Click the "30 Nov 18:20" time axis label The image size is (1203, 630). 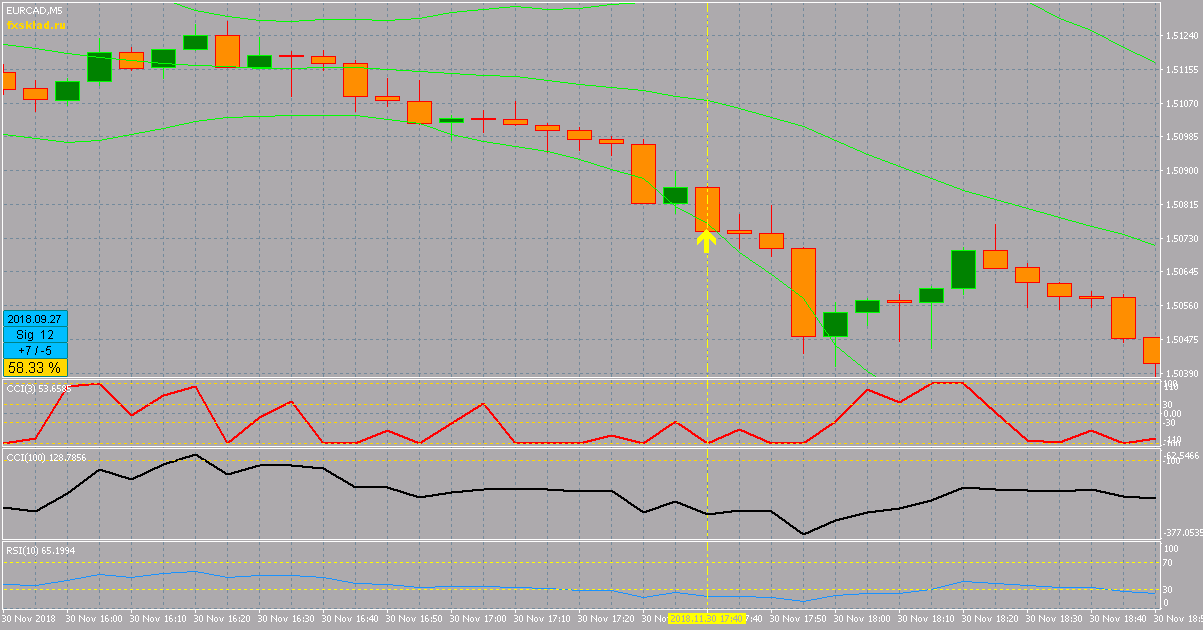tap(990, 620)
